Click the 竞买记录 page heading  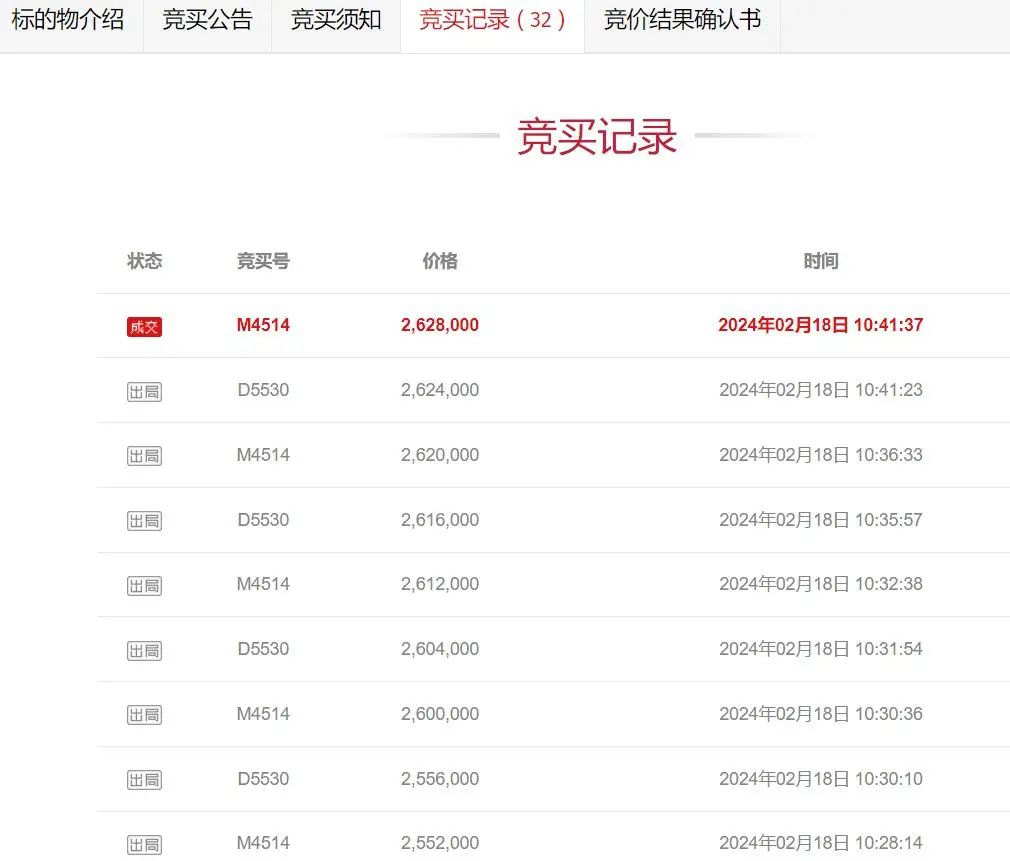point(596,136)
